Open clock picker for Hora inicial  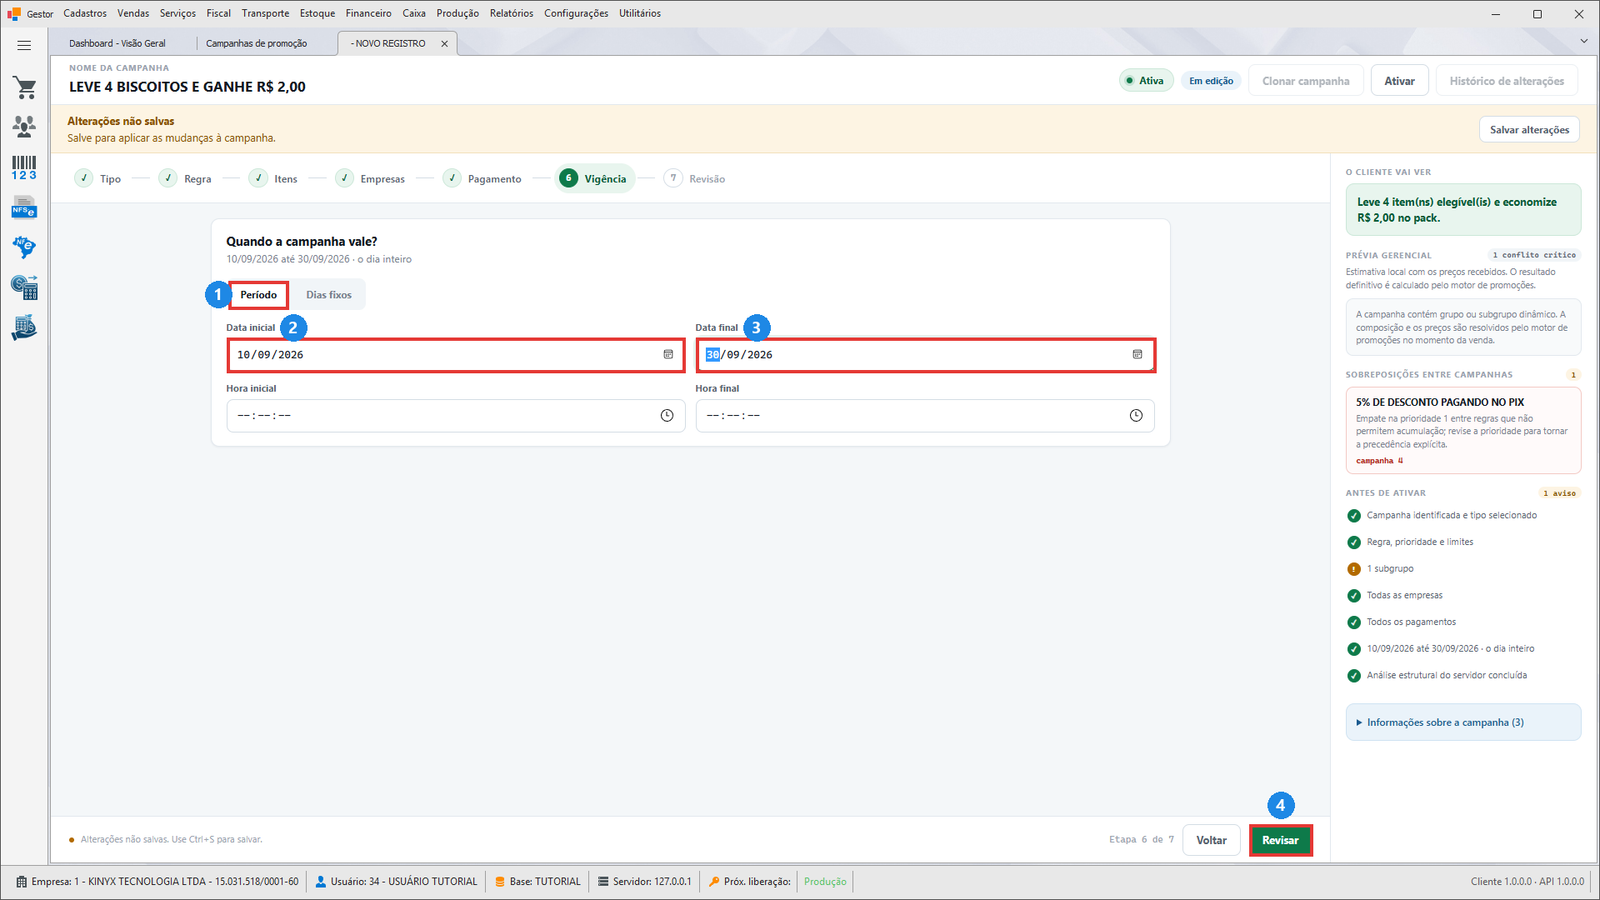click(667, 416)
